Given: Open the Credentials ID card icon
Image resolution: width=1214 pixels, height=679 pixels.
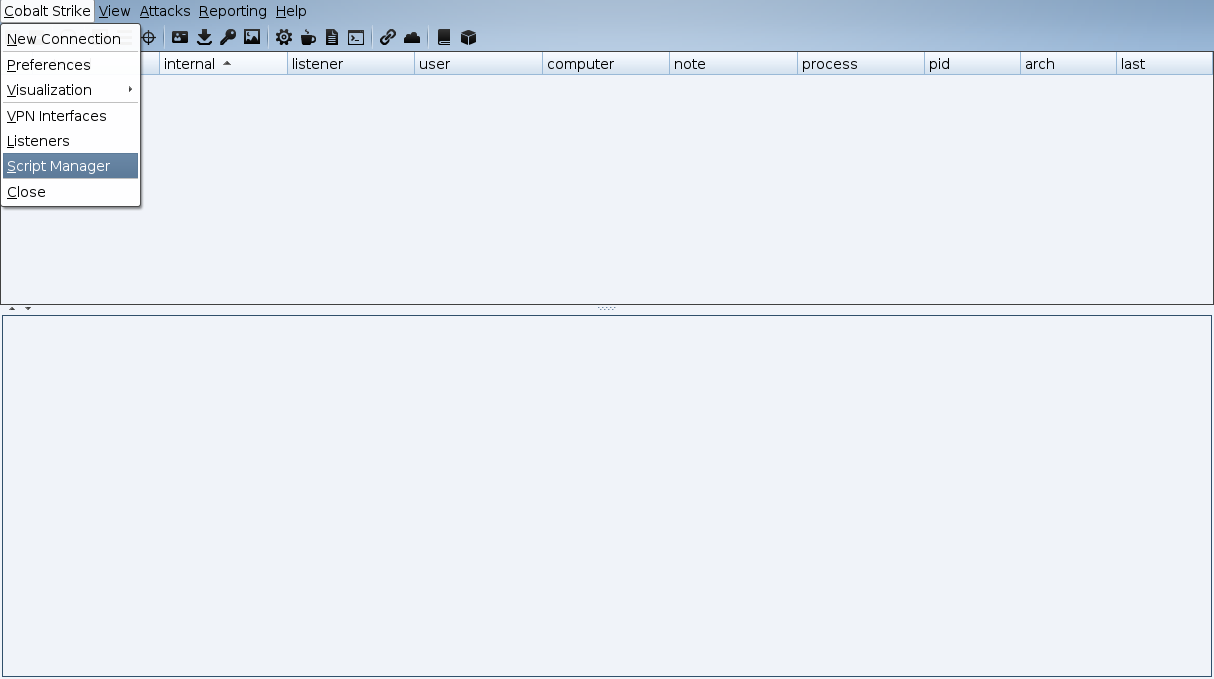Looking at the screenshot, I should (180, 38).
